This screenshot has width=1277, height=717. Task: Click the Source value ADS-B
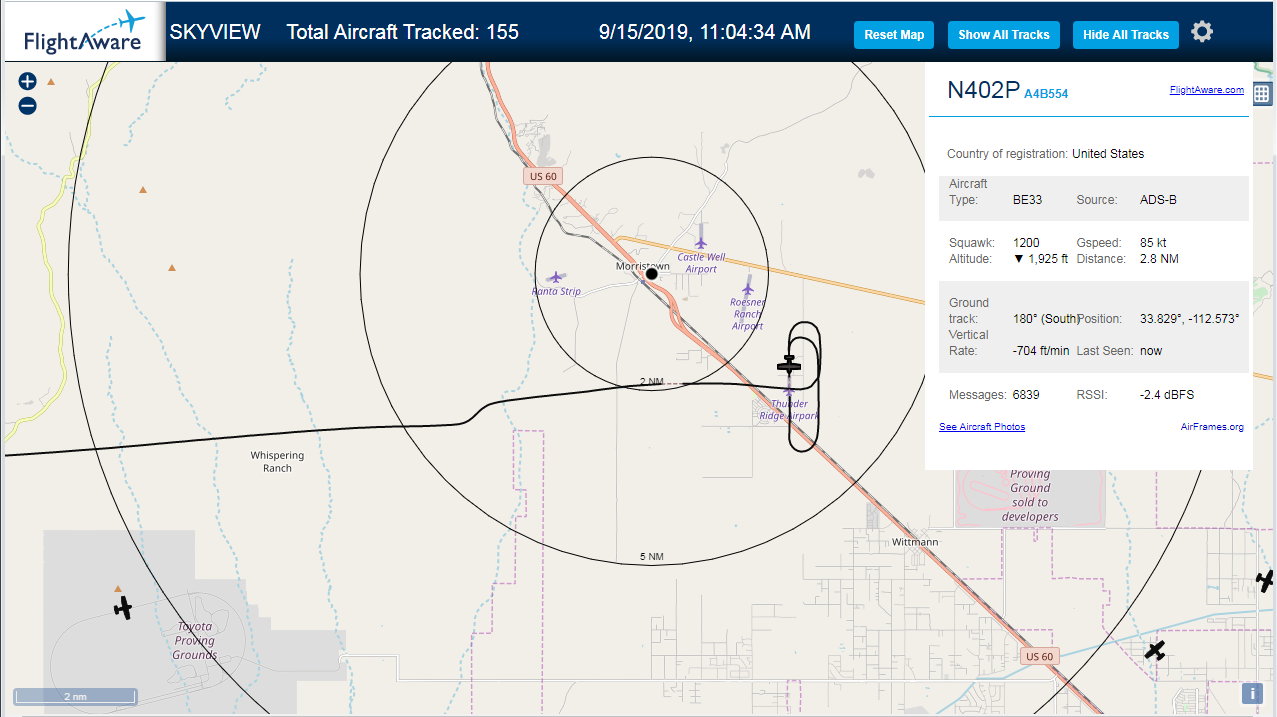coord(1158,200)
